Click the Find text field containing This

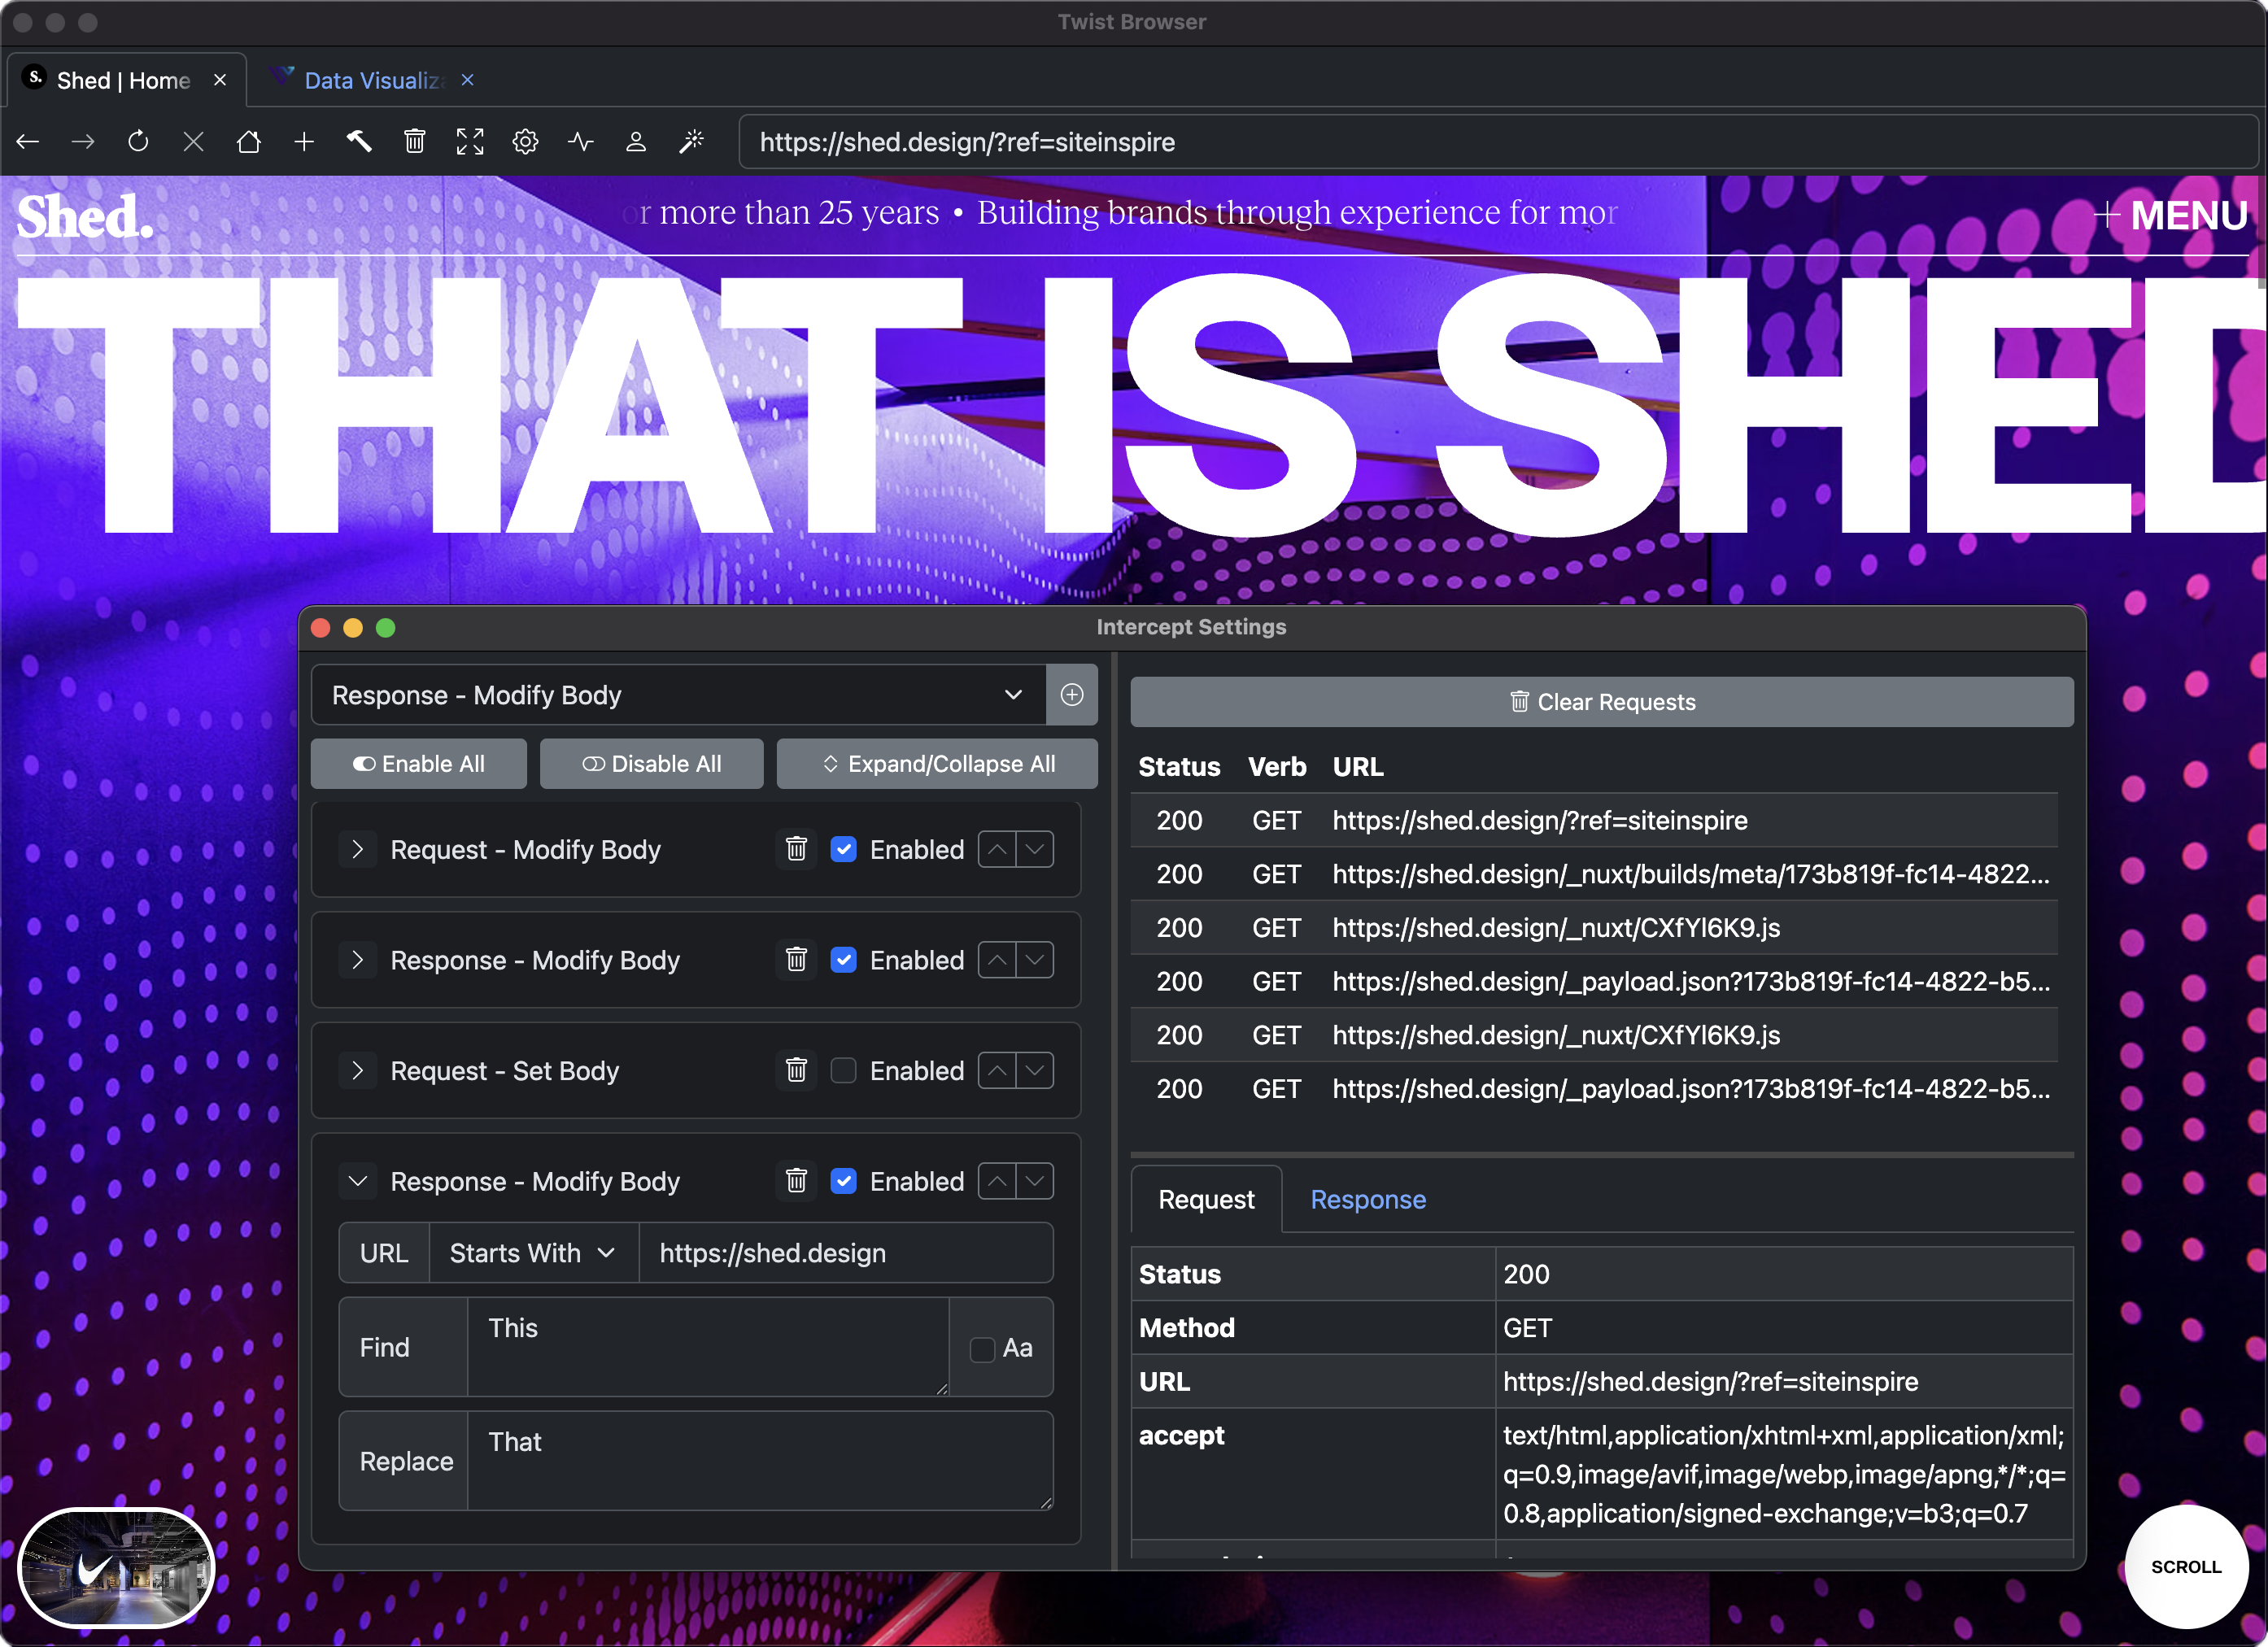(x=707, y=1347)
